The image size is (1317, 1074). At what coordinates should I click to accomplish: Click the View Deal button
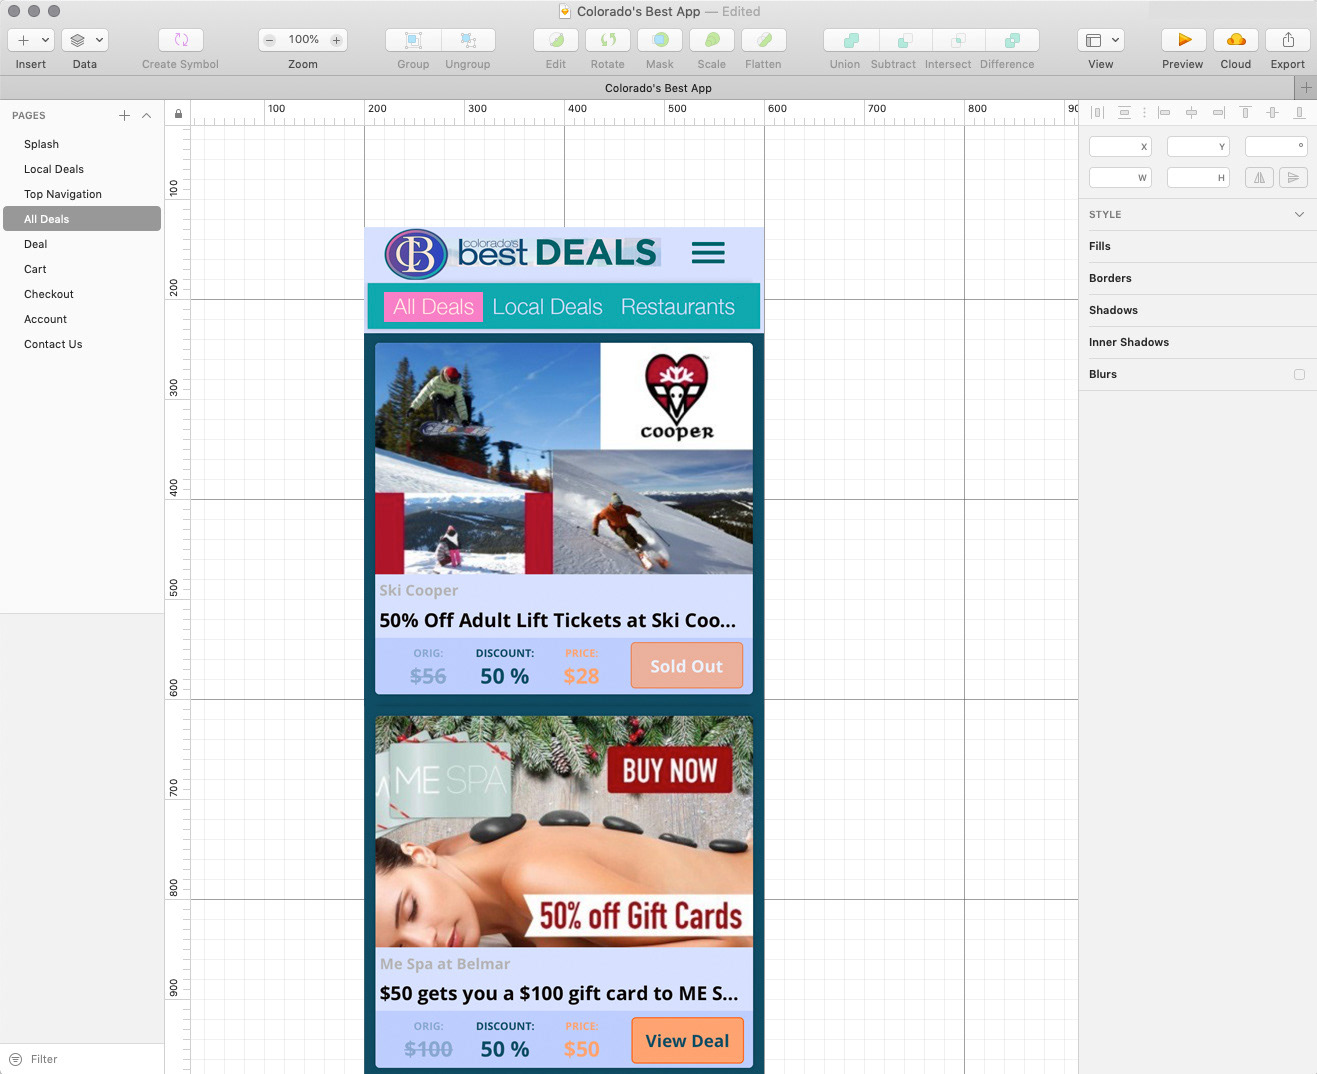click(687, 1041)
